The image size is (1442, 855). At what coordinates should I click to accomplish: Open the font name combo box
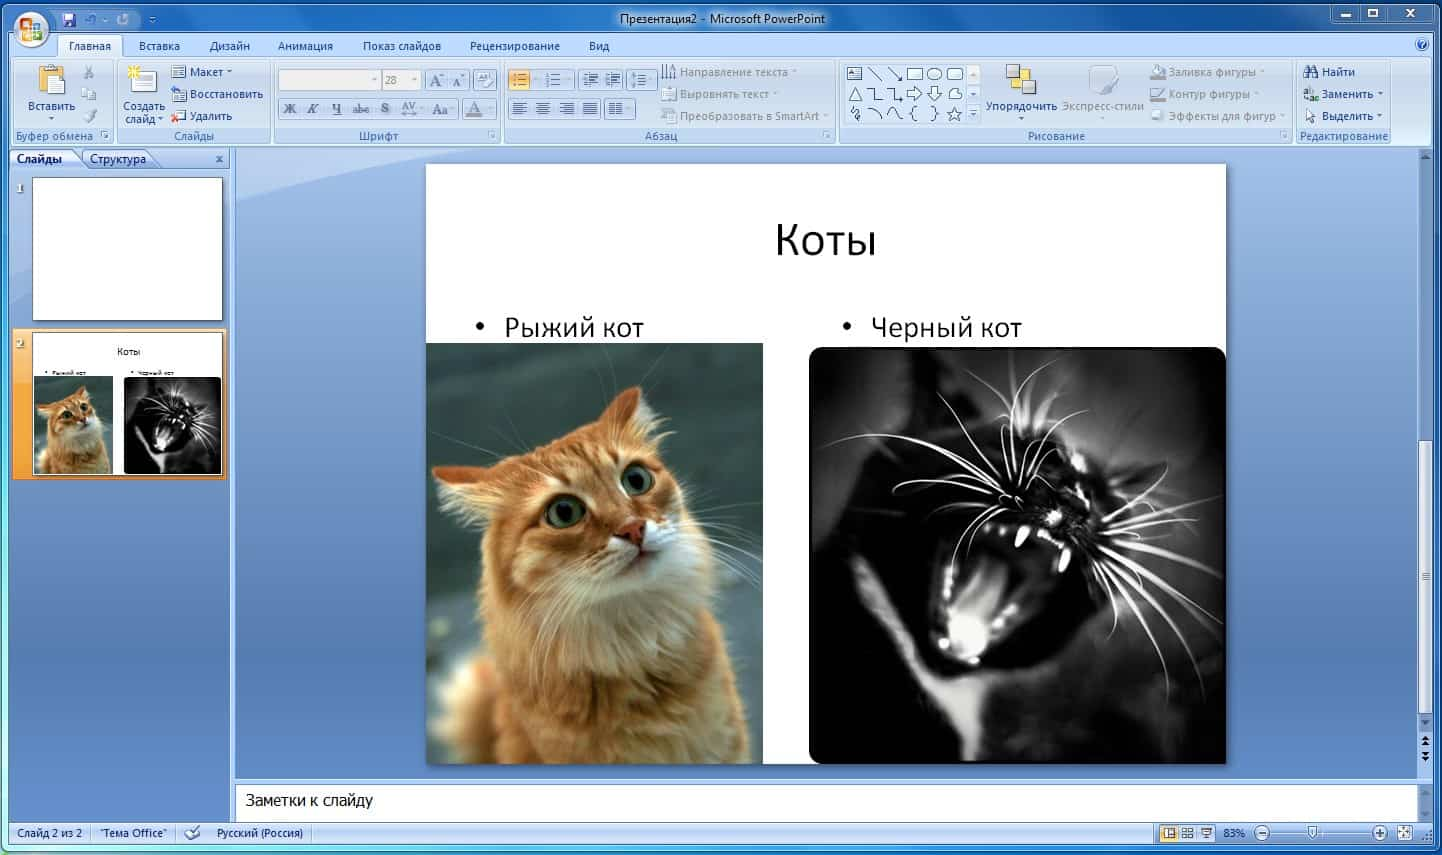329,80
